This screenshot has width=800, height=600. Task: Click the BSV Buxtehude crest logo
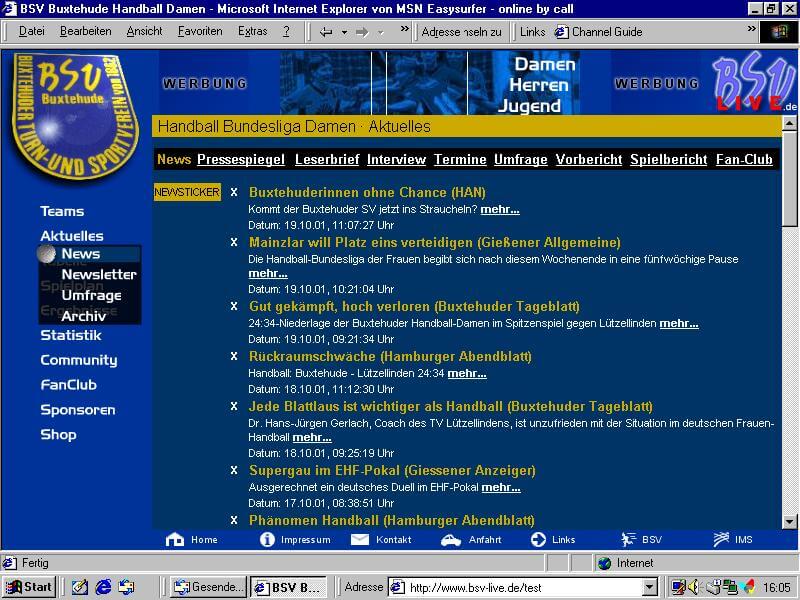click(75, 116)
